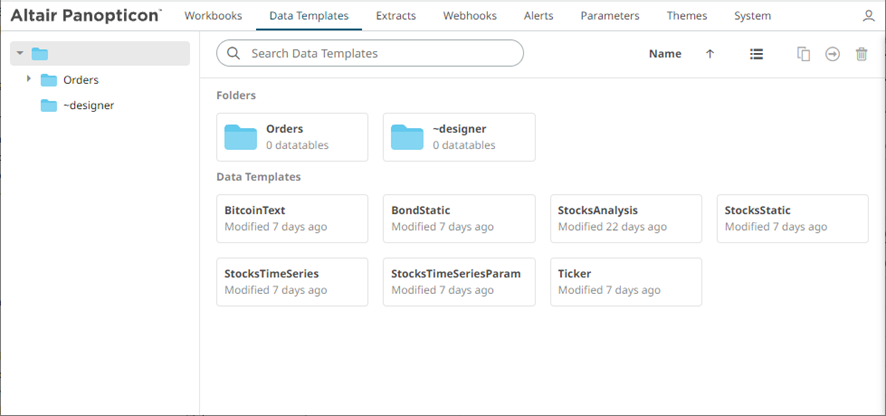This screenshot has height=416, width=886.
Task: Switch to list view layout
Action: pos(757,54)
